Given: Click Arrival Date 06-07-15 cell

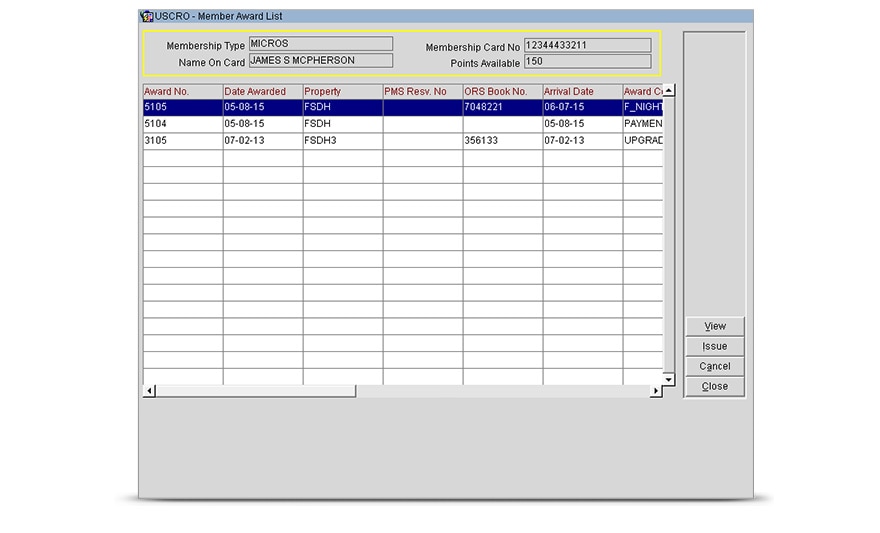Looking at the screenshot, I should (583, 108).
